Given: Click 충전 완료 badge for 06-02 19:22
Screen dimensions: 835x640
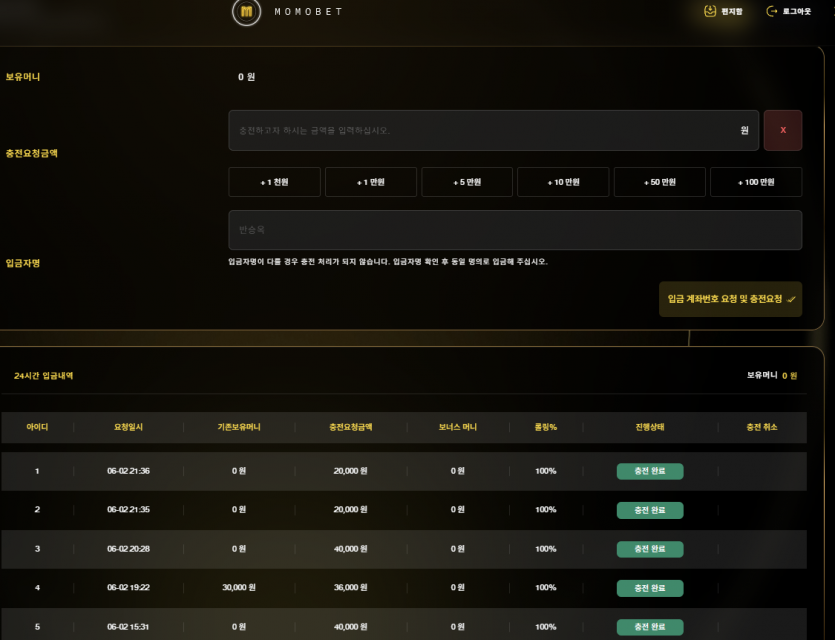Looking at the screenshot, I should [x=650, y=588].
